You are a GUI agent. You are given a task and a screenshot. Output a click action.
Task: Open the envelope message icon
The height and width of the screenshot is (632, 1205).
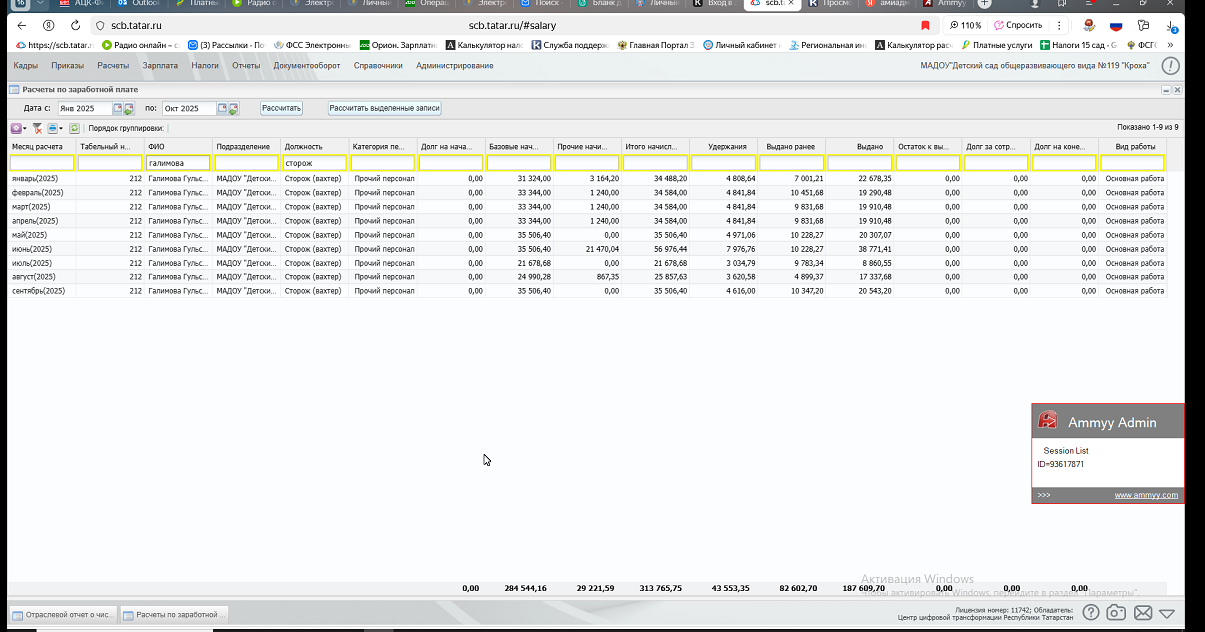(x=1143, y=613)
